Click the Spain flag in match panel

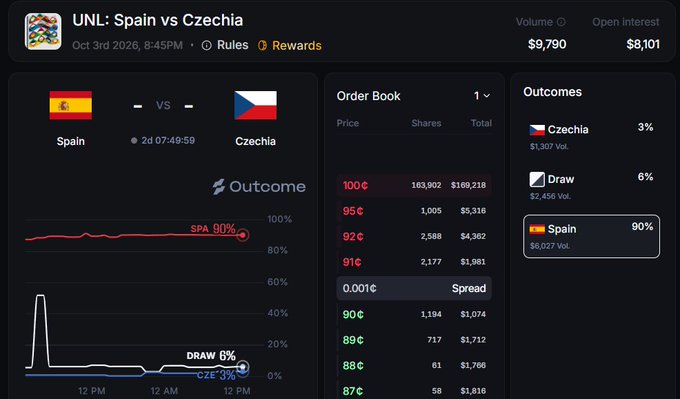[x=71, y=105]
